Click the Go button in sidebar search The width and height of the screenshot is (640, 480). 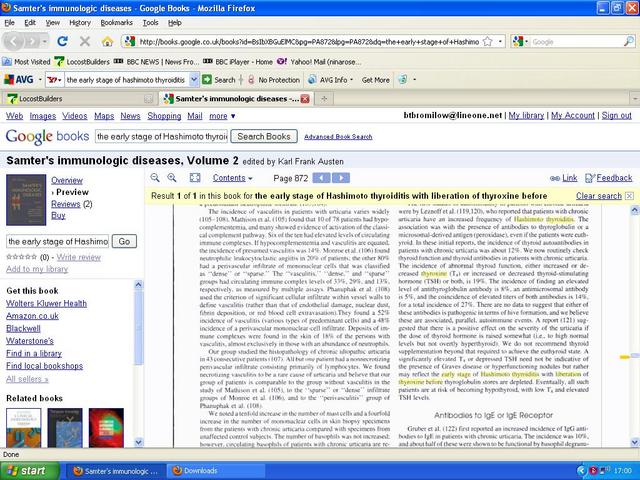pos(124,241)
